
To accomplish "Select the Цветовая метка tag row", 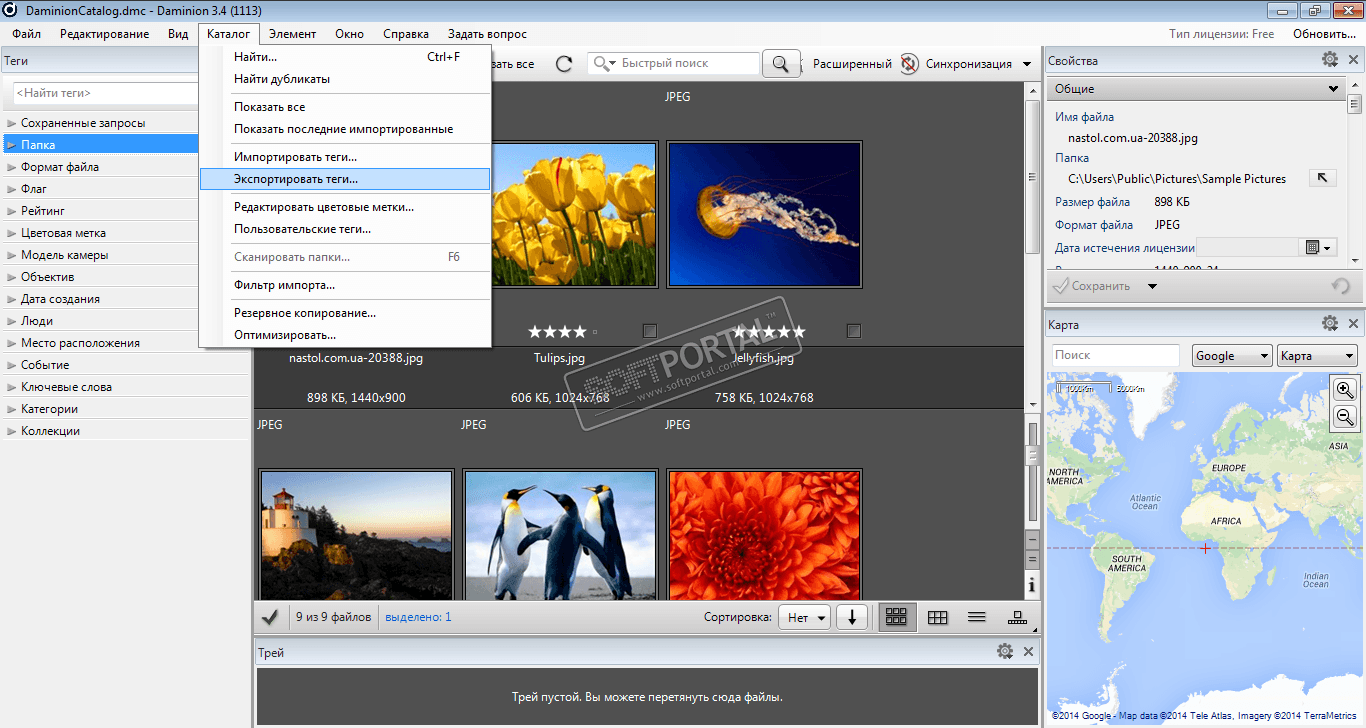I will [124, 233].
